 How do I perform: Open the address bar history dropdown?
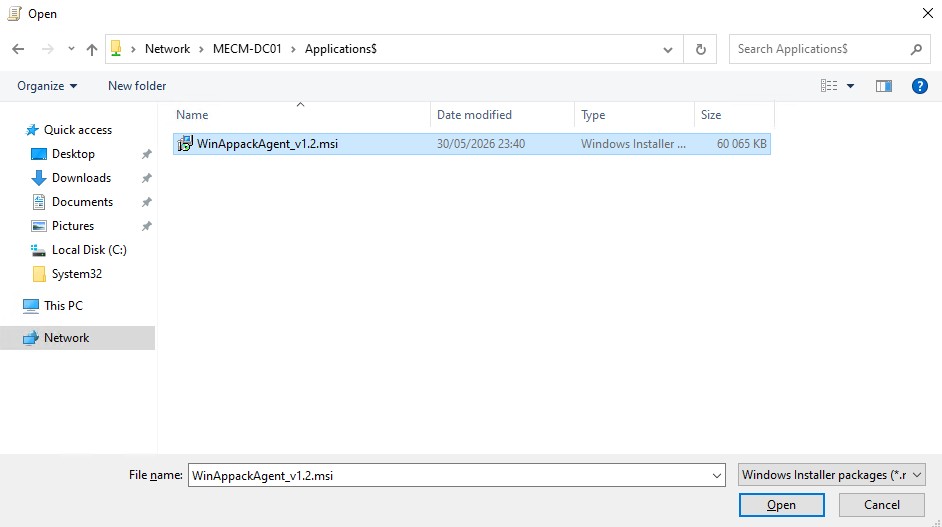pos(667,49)
